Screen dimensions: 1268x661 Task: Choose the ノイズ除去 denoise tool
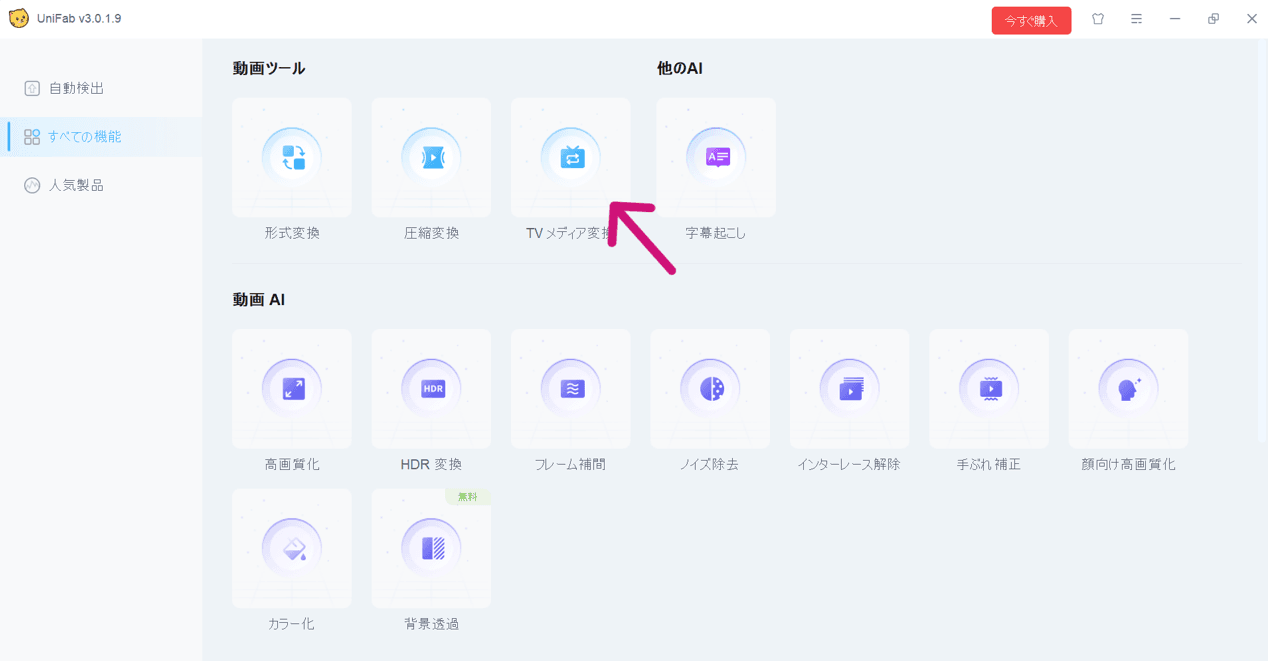pyautogui.click(x=710, y=389)
